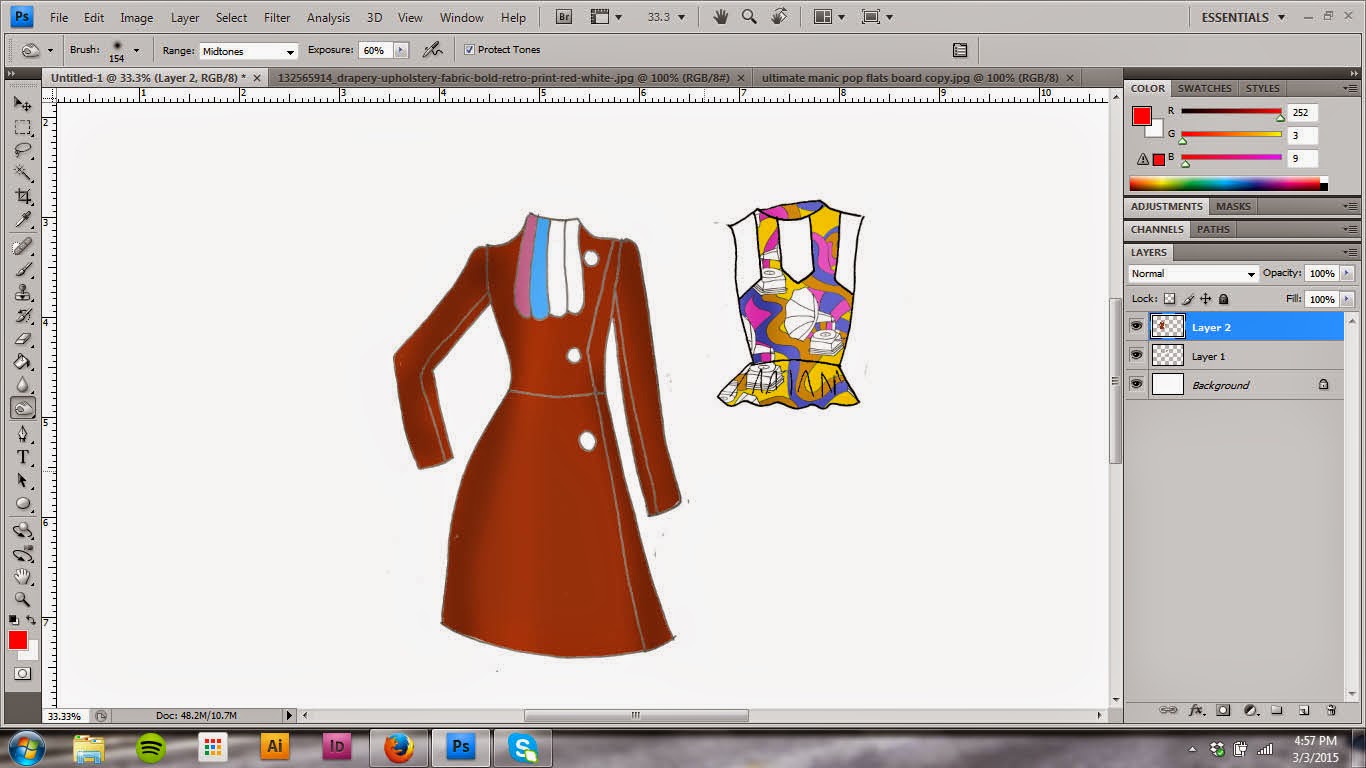Open the Normal blend mode dropdown
Screen dimensions: 1366x768
pos(1193,274)
